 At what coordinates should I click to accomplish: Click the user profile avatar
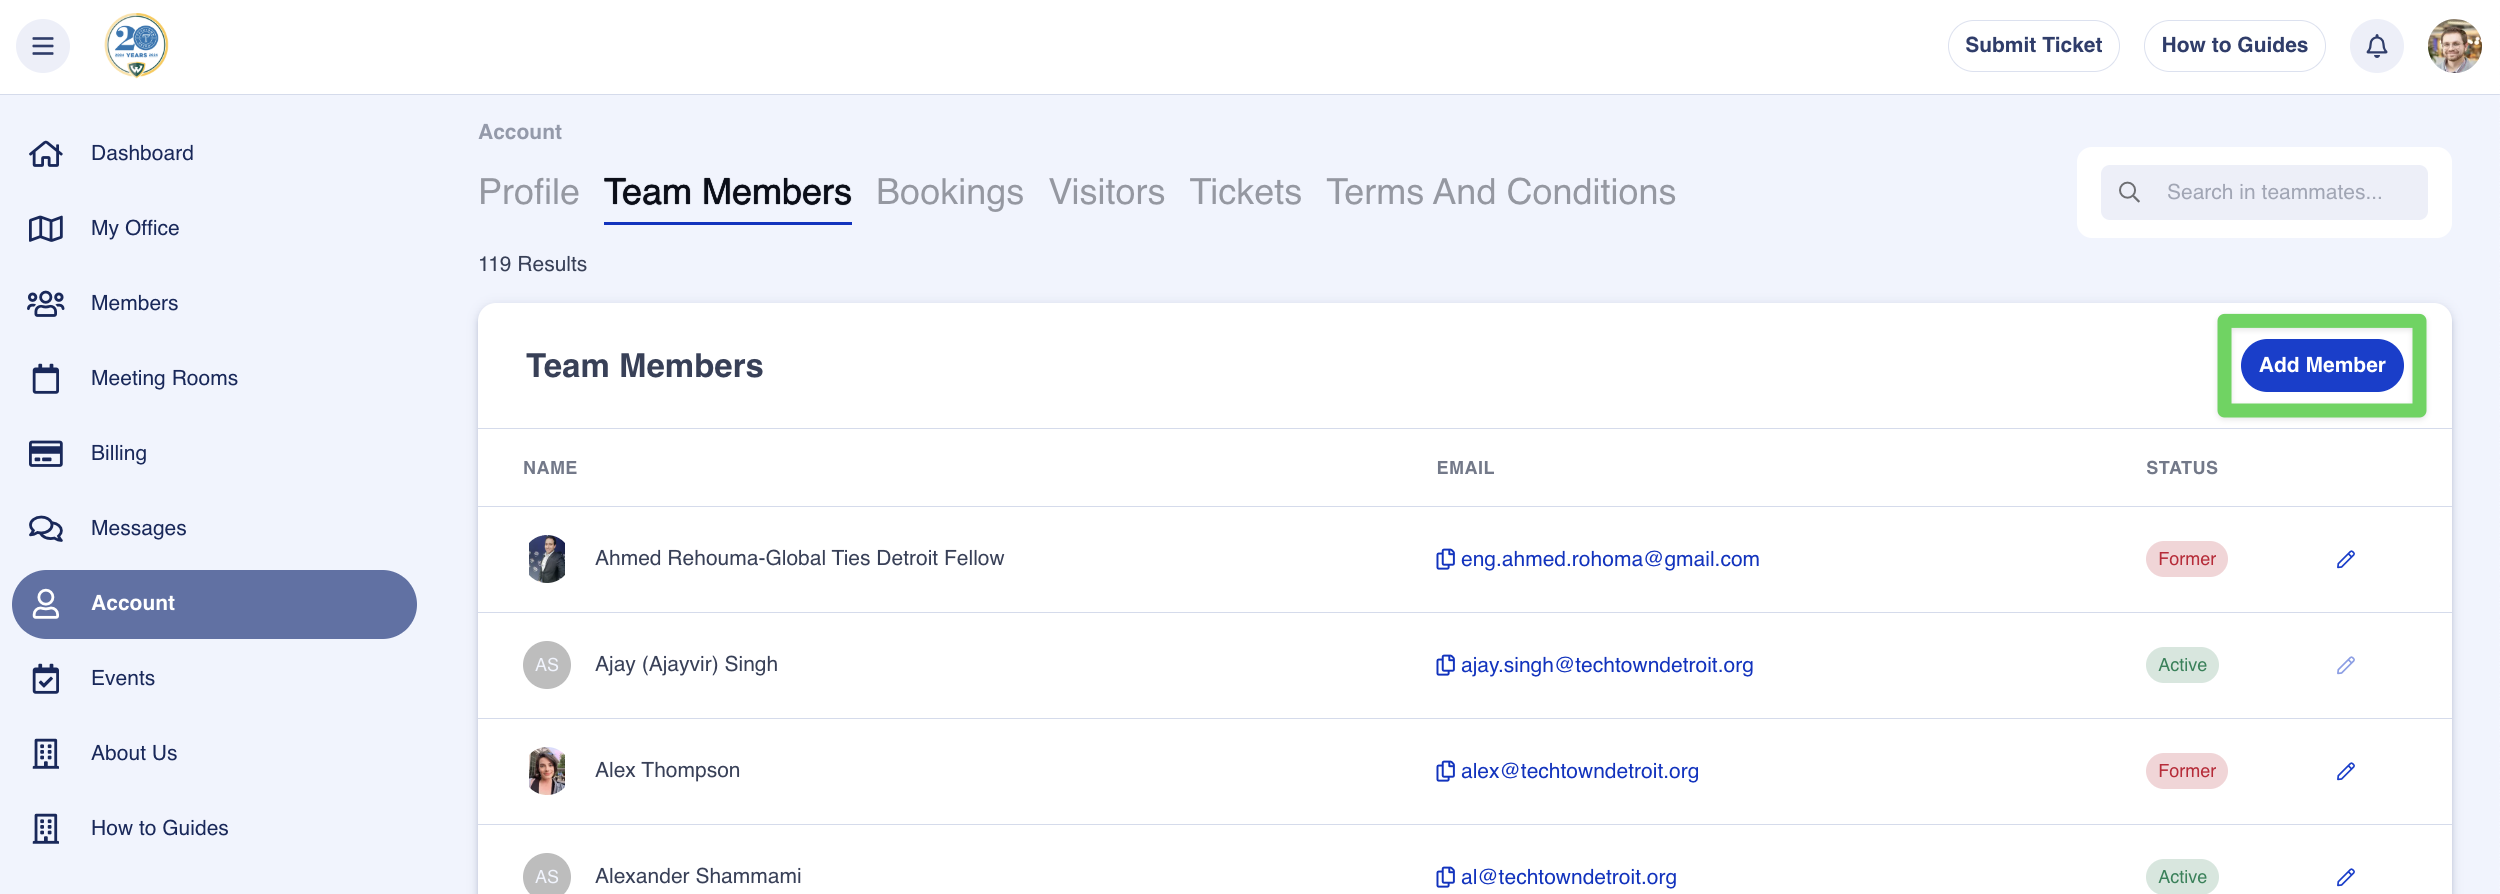coord(2454,46)
